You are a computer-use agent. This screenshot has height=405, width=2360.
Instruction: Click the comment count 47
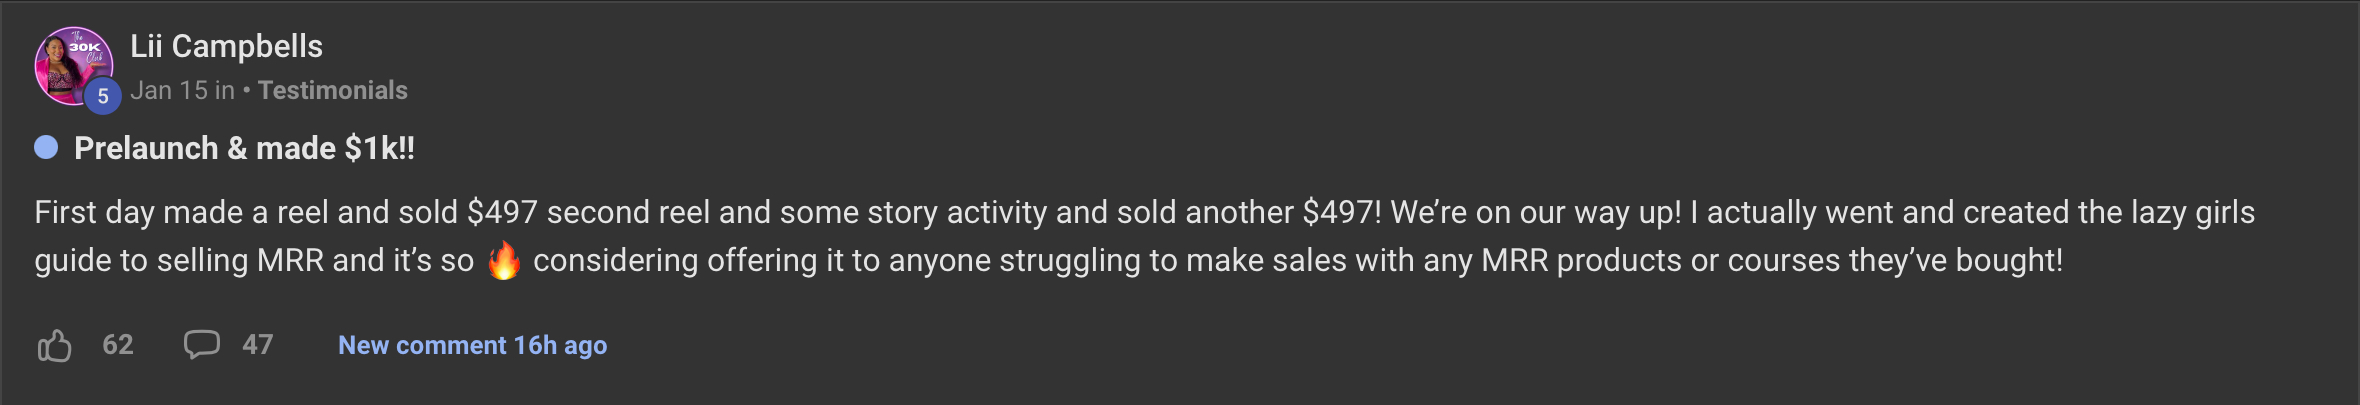tap(258, 345)
